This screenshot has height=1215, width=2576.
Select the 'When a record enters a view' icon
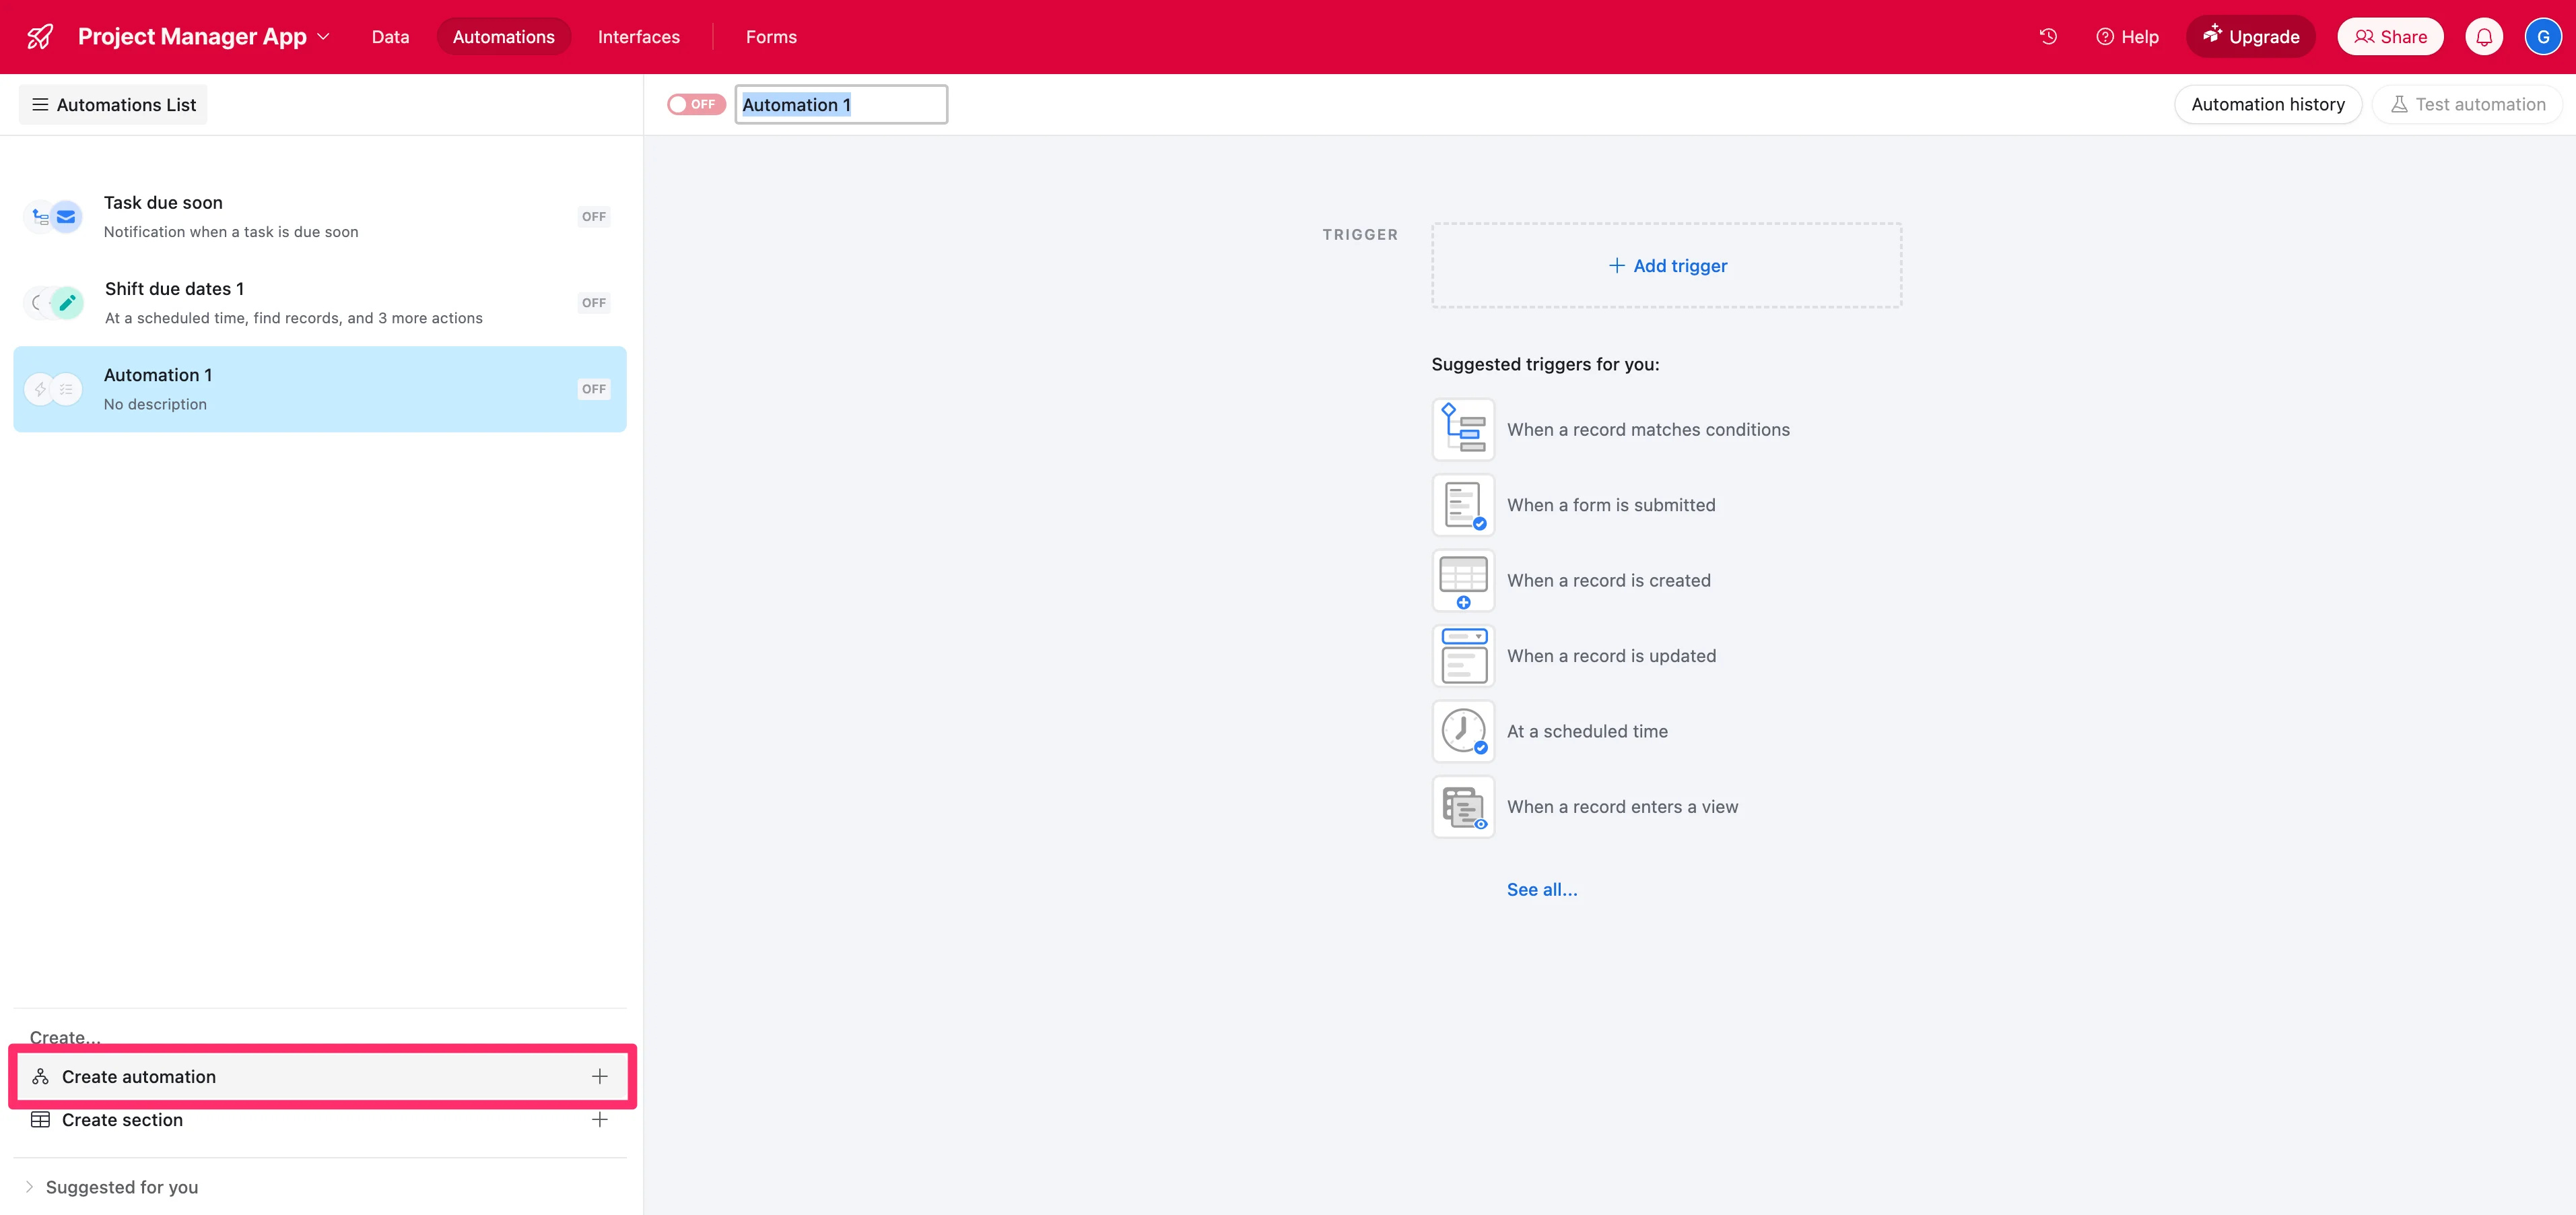[1463, 807]
